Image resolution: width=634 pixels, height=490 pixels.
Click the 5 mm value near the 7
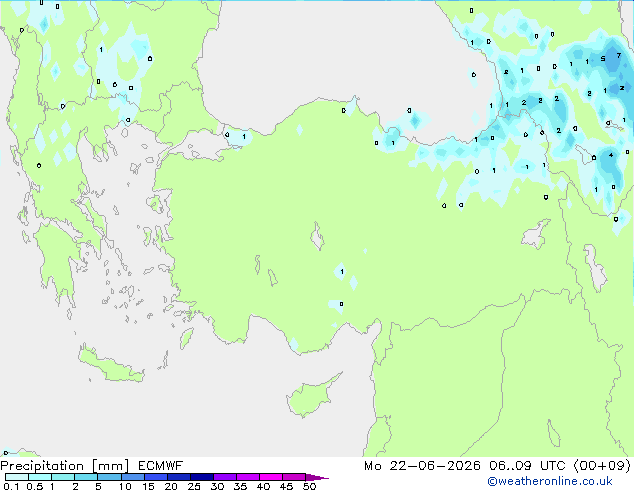click(602, 59)
